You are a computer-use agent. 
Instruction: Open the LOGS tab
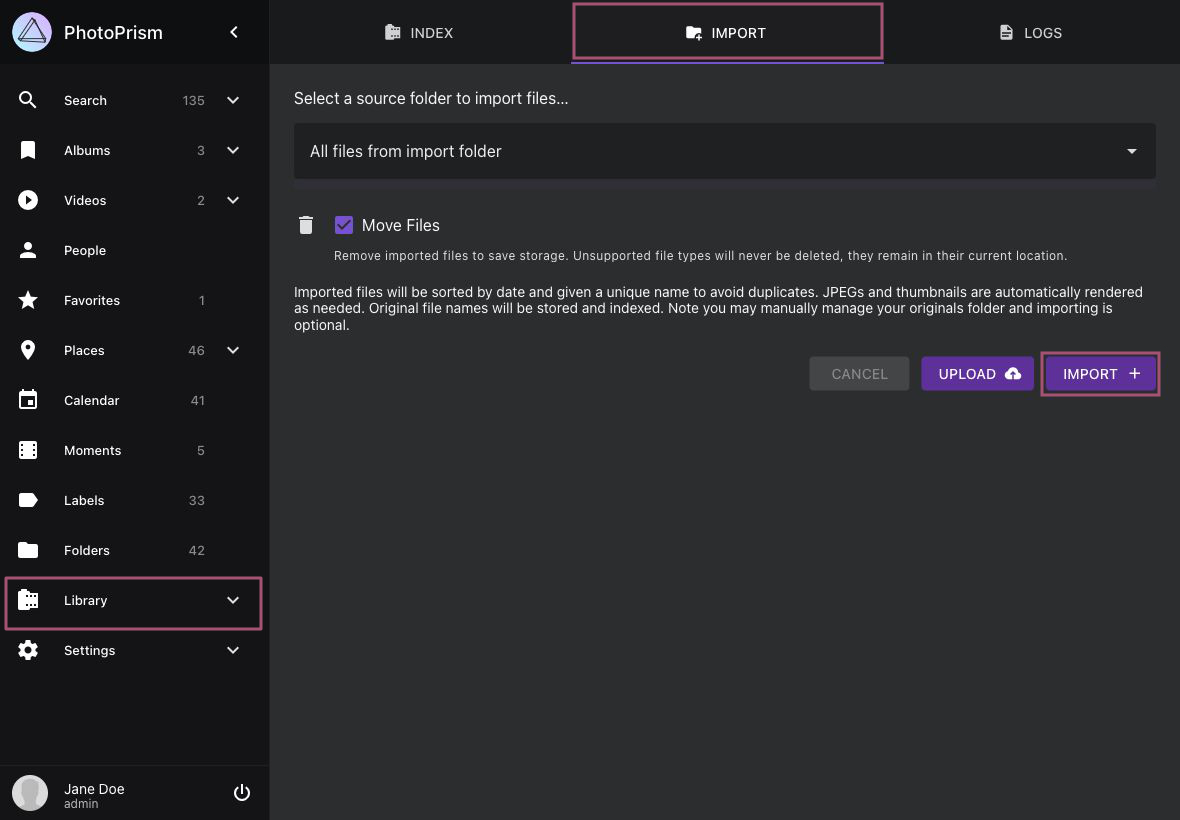[x=1029, y=32]
